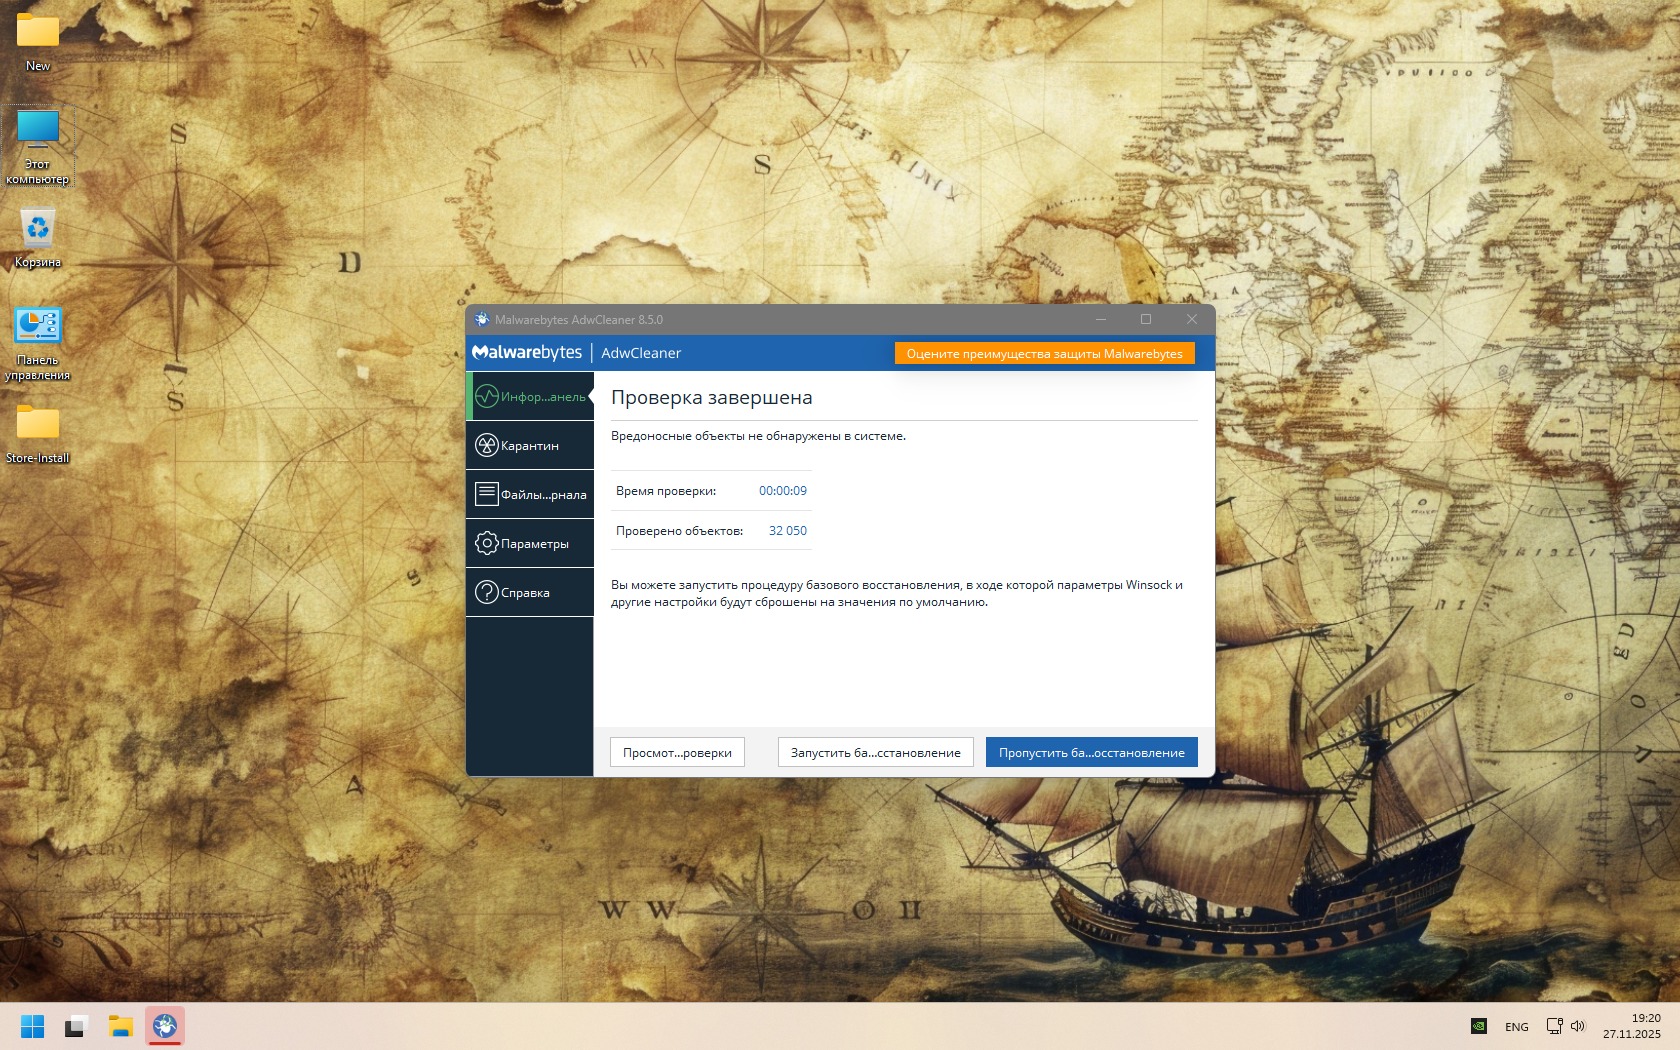Click the Malwarebytes logo in header
The image size is (1680, 1050).
click(x=527, y=353)
